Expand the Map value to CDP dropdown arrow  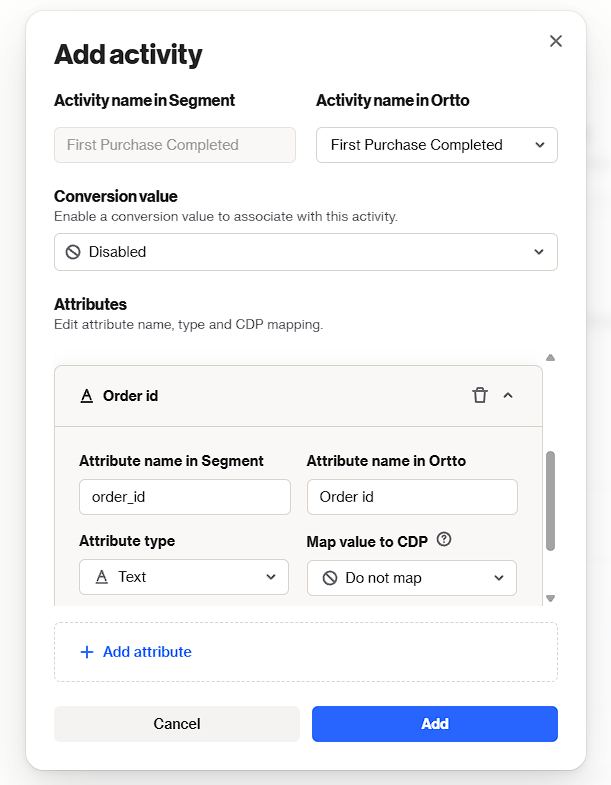coord(499,578)
